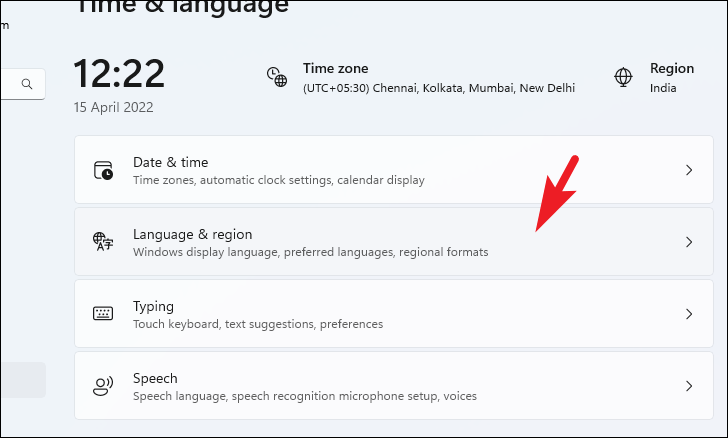Expand the Speech row chevron arrow
728x438 pixels.
(x=688, y=386)
